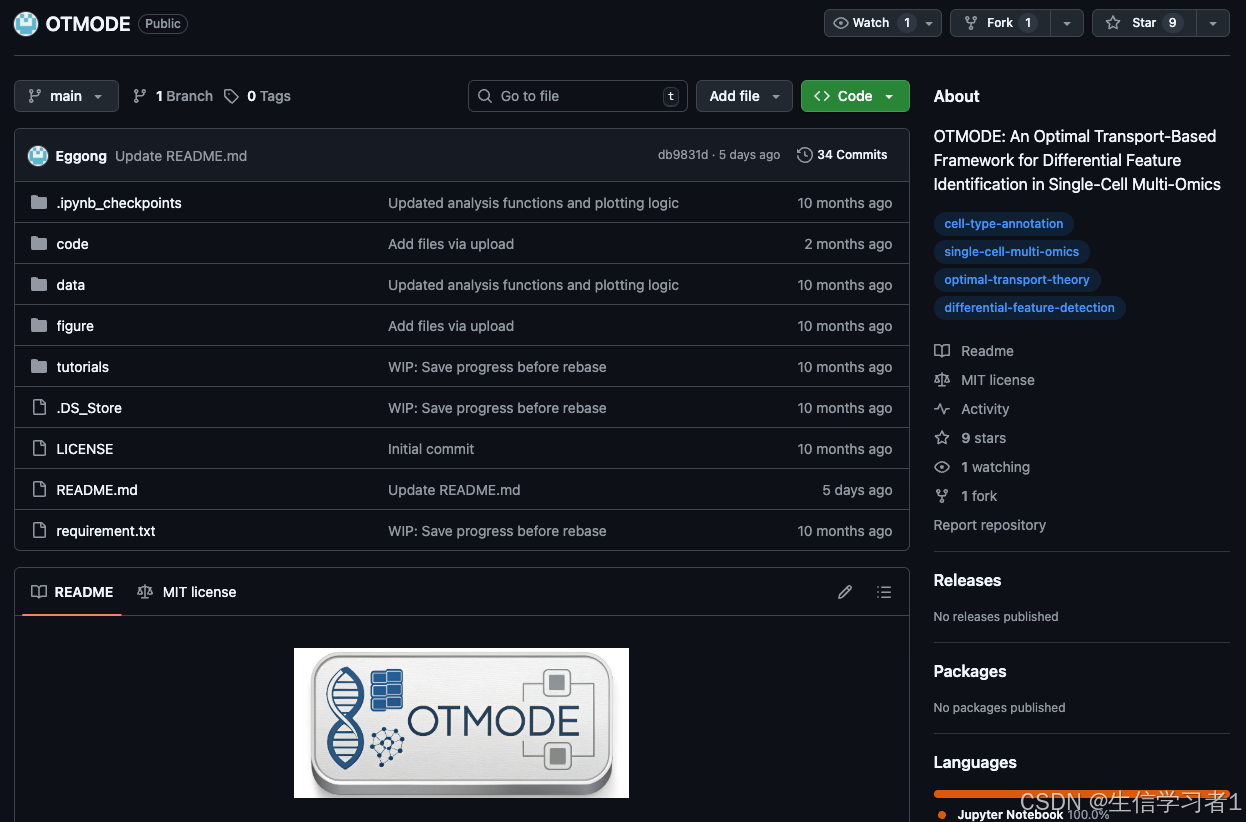Open the tutorials folder name
This screenshot has width=1246, height=822.
[x=83, y=367]
